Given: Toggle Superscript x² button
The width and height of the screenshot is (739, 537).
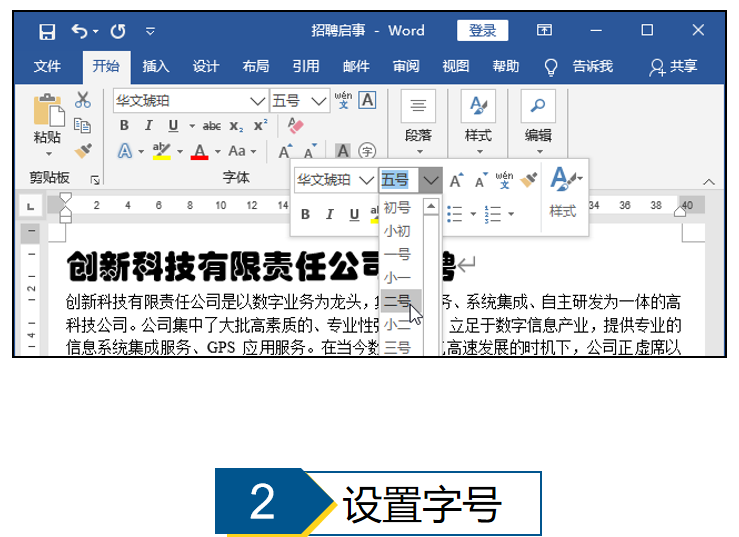Looking at the screenshot, I should click(x=261, y=125).
